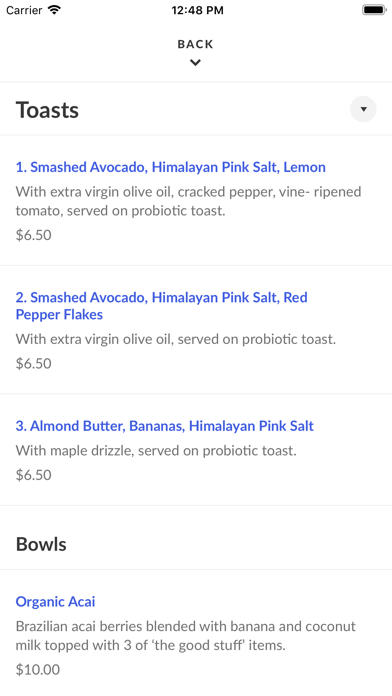Open item 2 Smashed Avocado Red Pepper Flakes
Viewport: 392px width, 696px height.
click(x=162, y=306)
